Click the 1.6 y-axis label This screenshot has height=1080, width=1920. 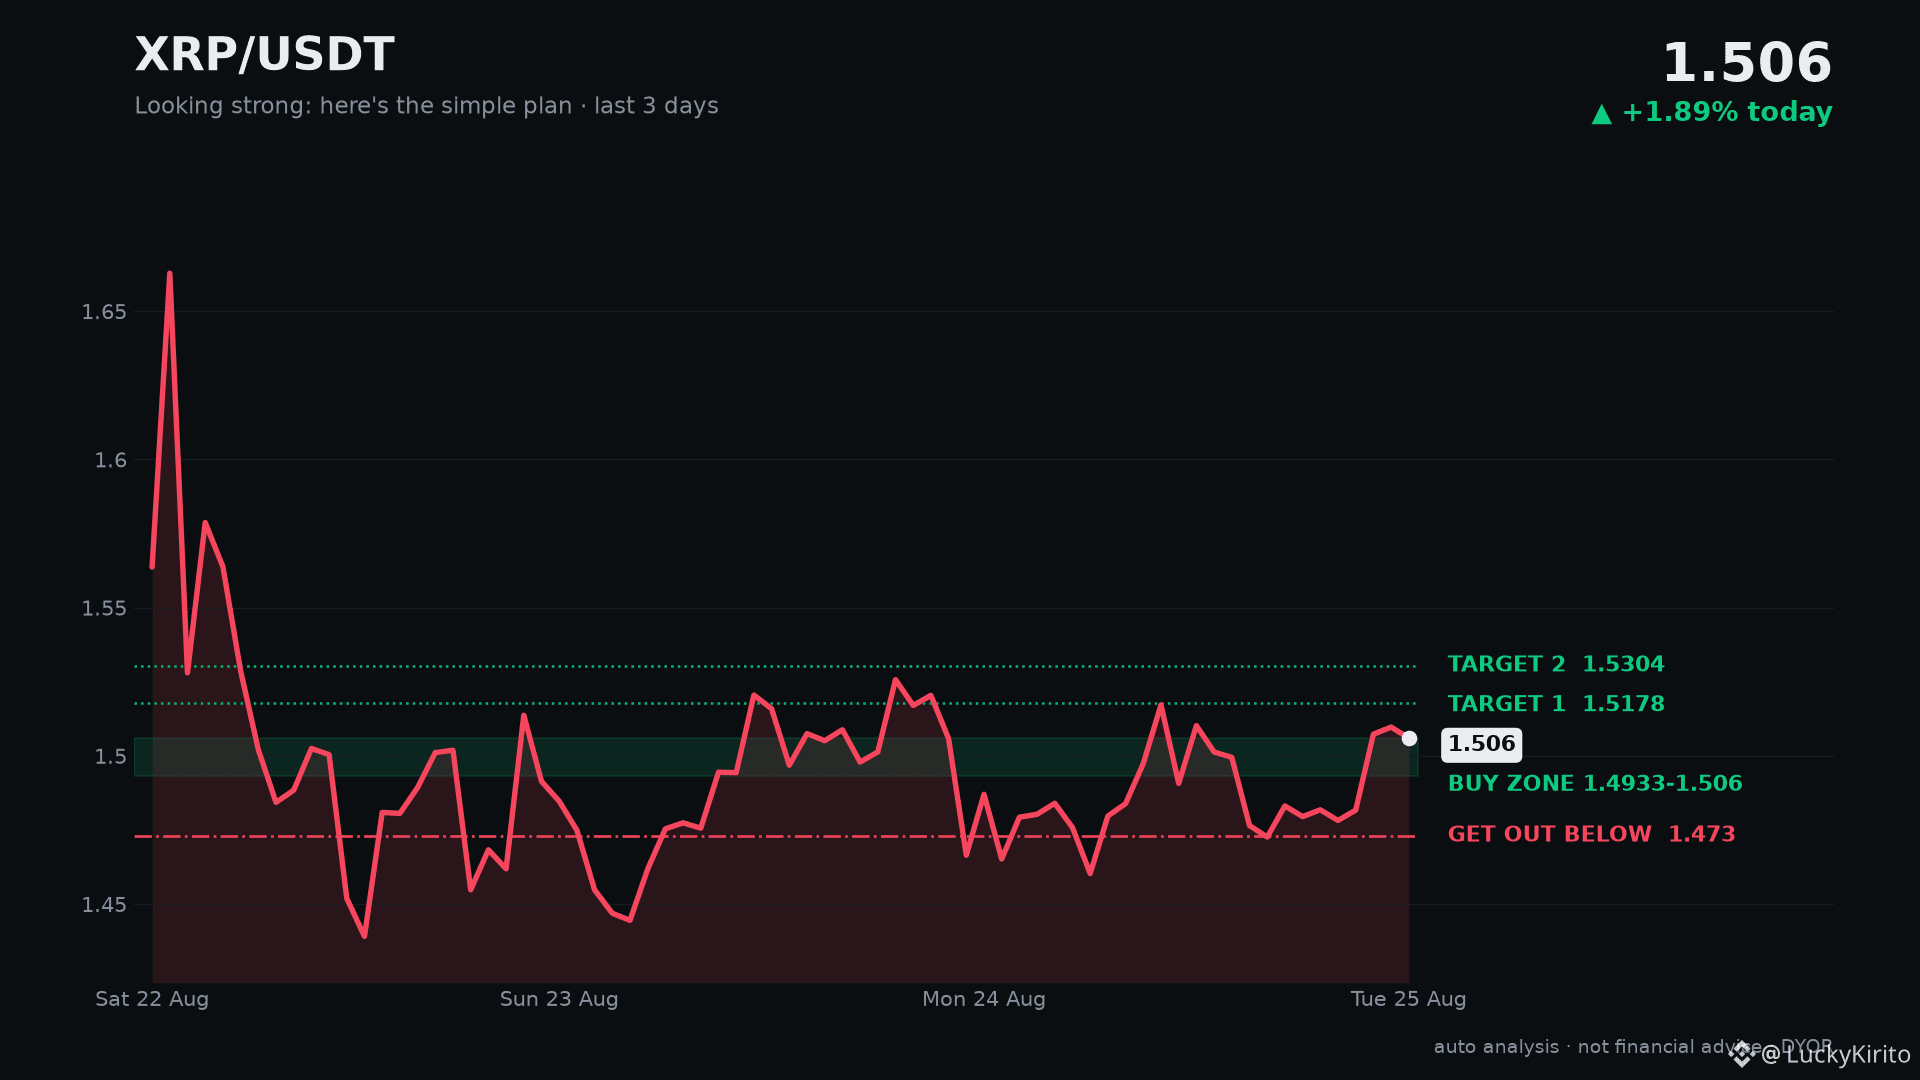point(111,460)
